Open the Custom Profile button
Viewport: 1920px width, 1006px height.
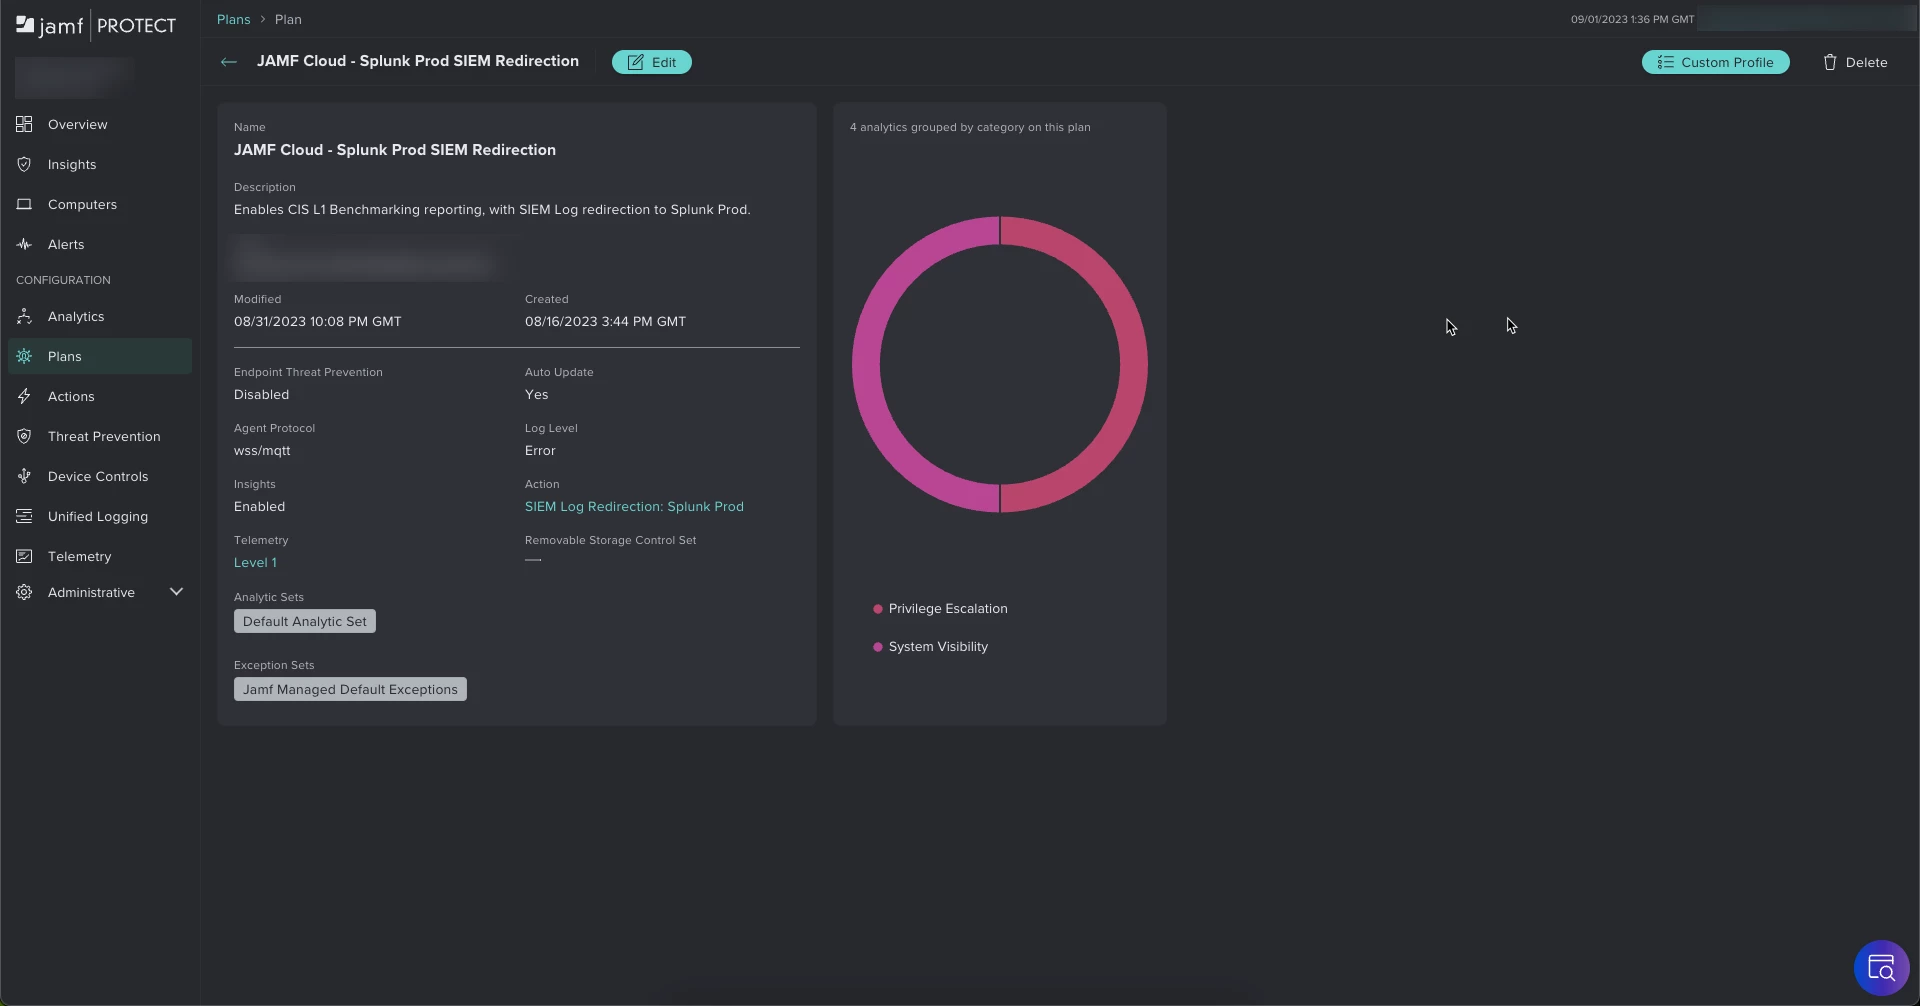[x=1716, y=62]
